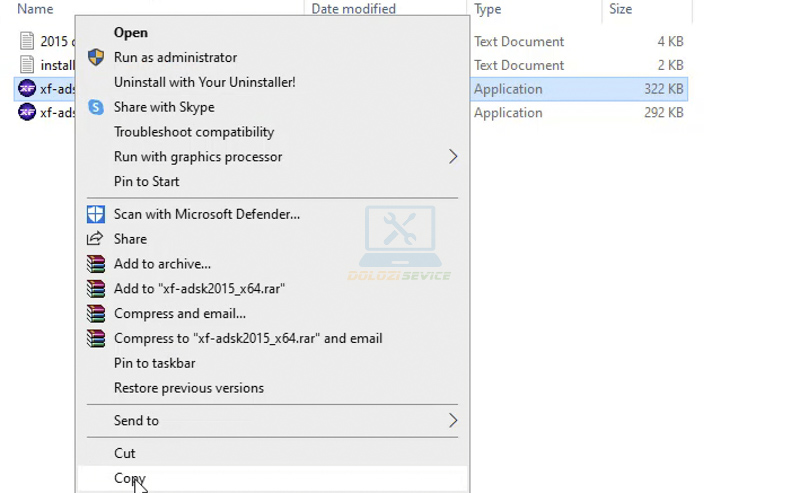Click the Microsoft Defender shield icon

pos(96,214)
